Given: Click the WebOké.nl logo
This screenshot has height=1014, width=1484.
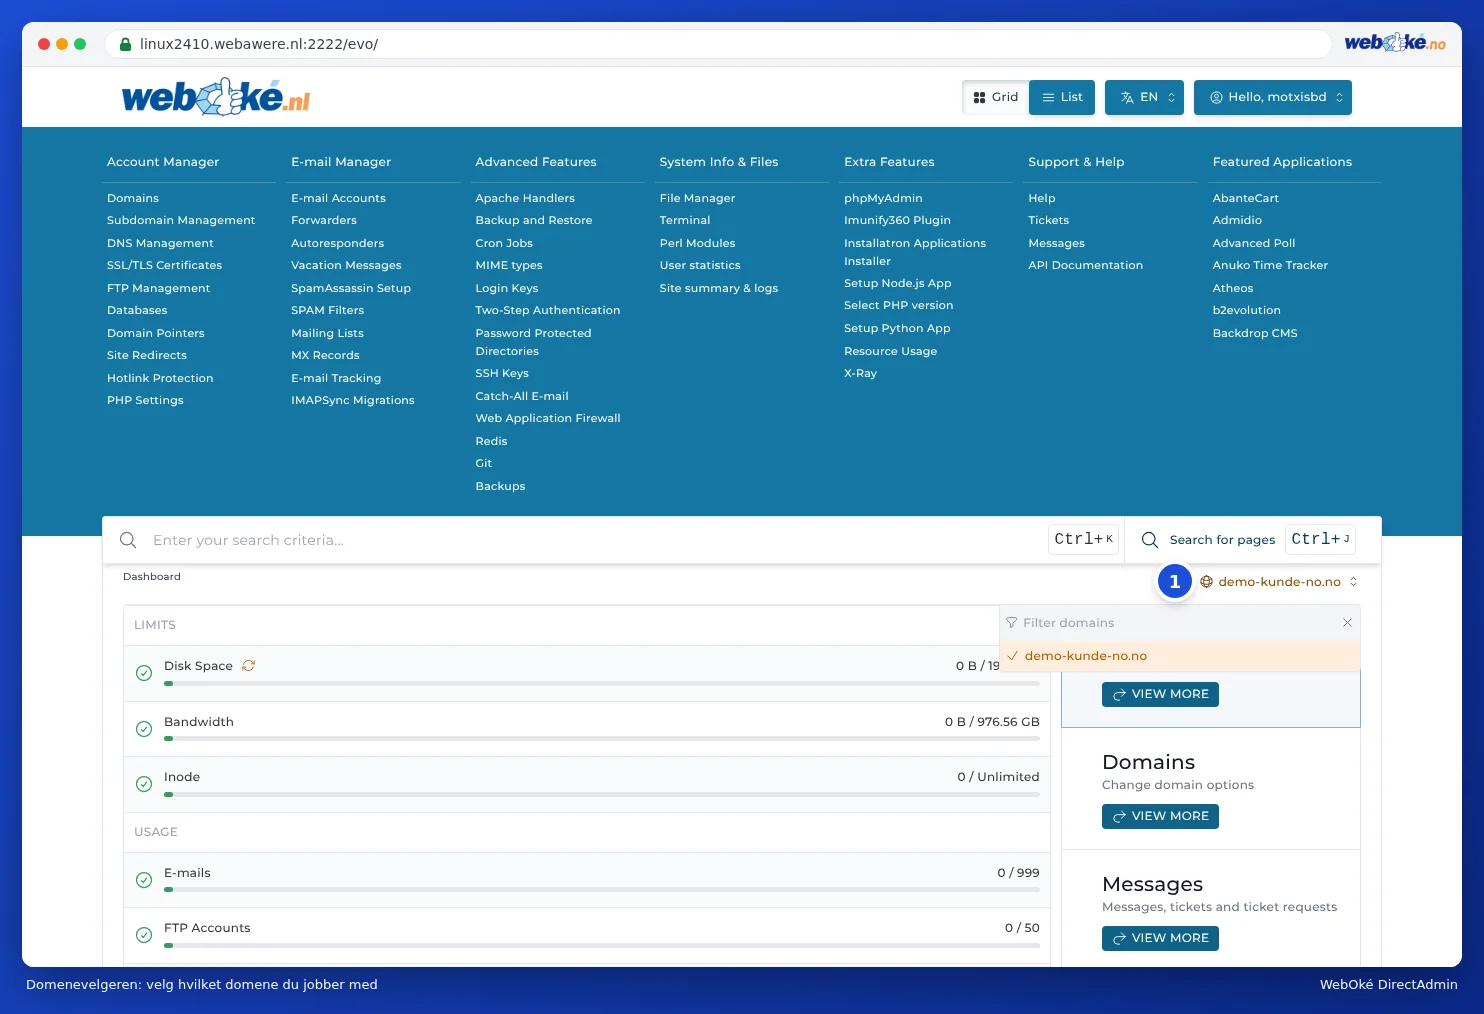Looking at the screenshot, I should coord(216,97).
